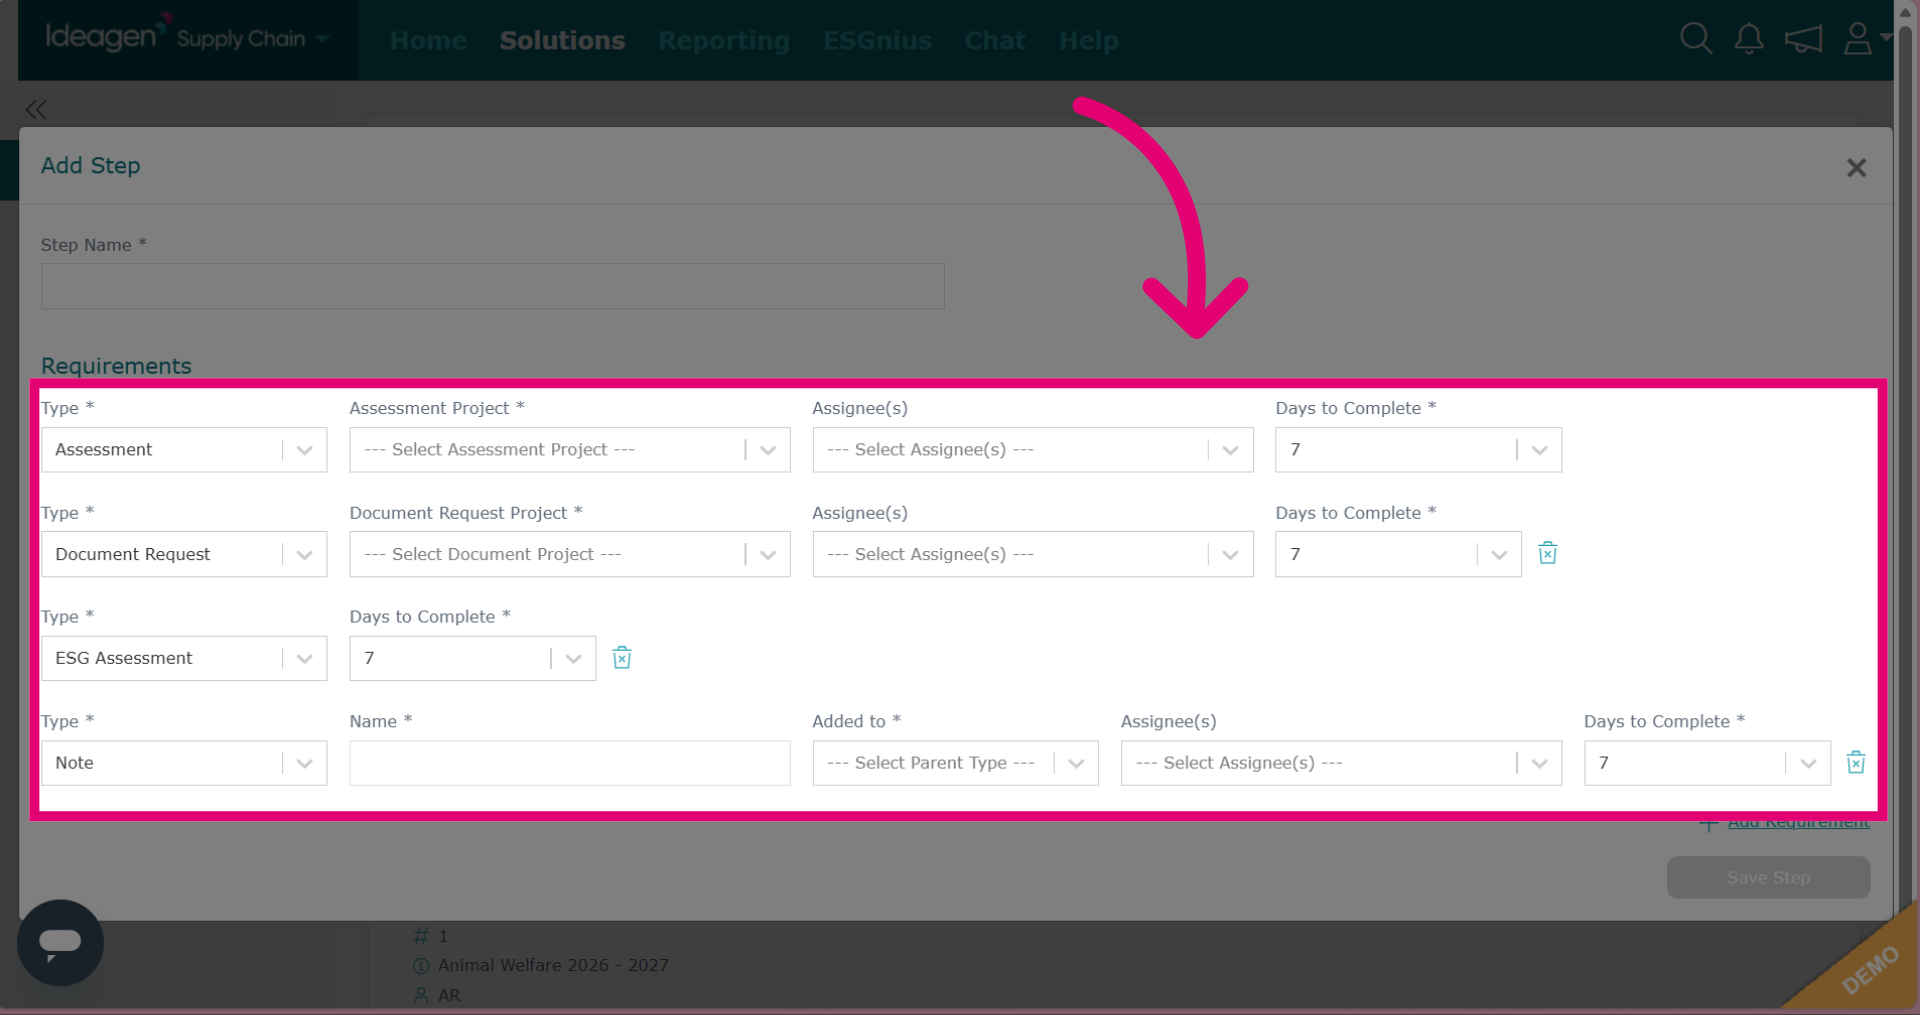Screen dimensions: 1920x1015
Task: Open Type dropdown showing Note
Action: (184, 763)
